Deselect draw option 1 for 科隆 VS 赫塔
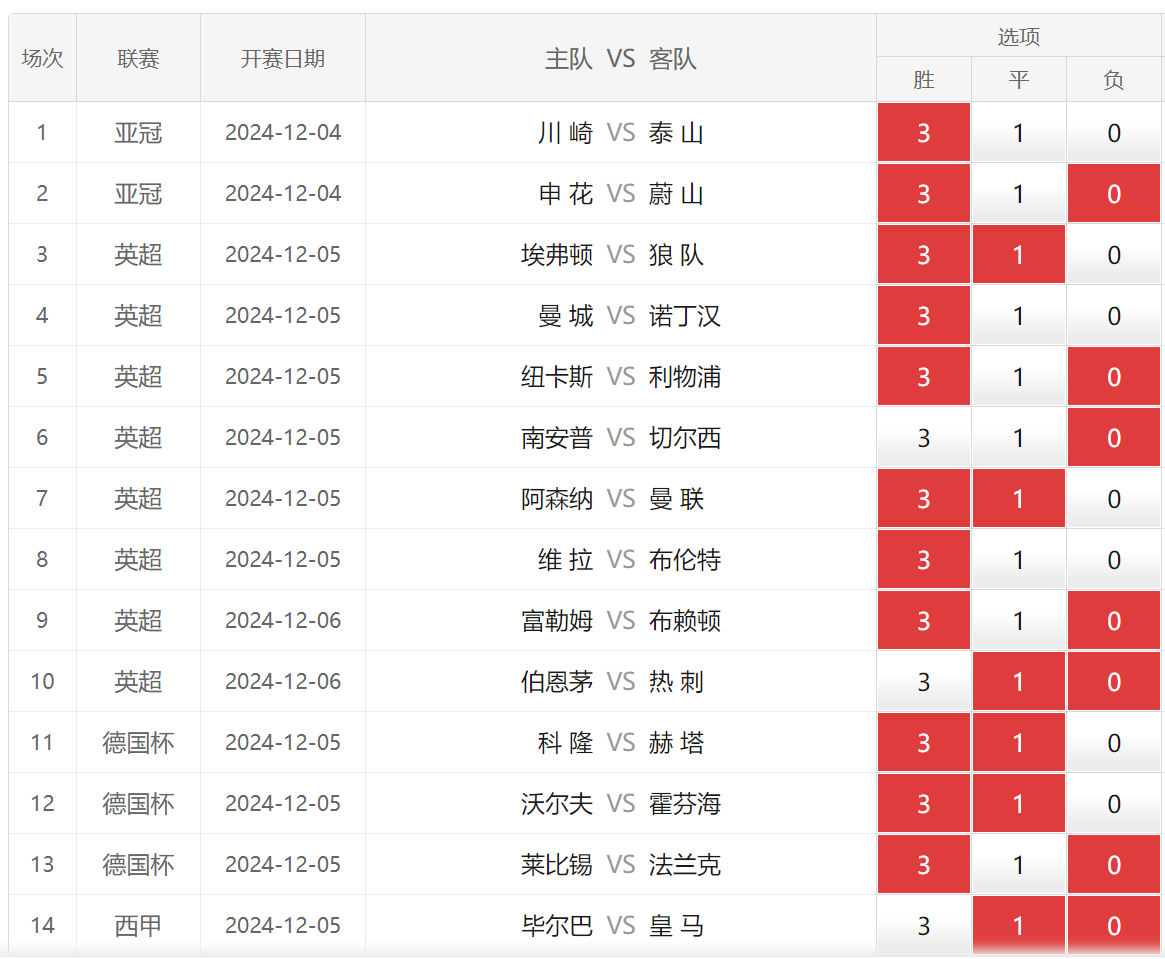 [x=1019, y=742]
